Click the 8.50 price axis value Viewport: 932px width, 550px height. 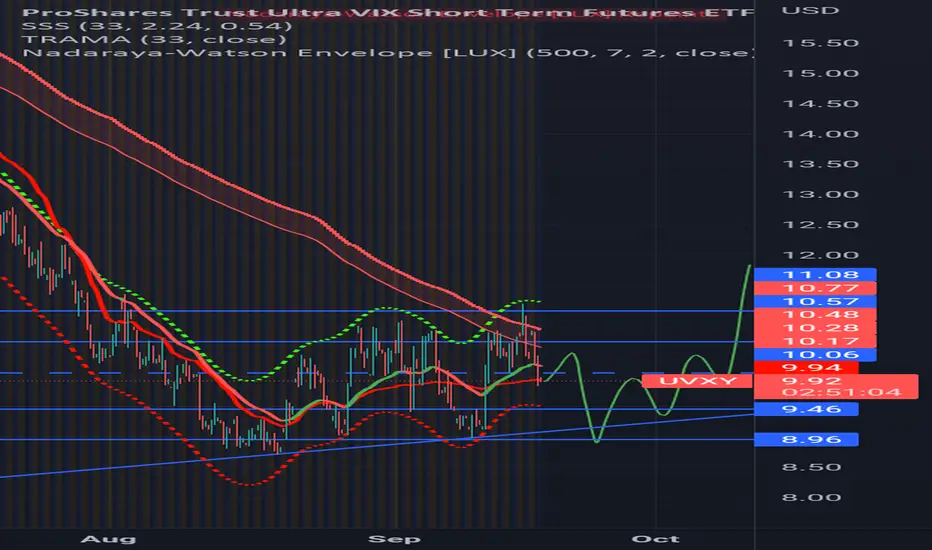point(811,467)
